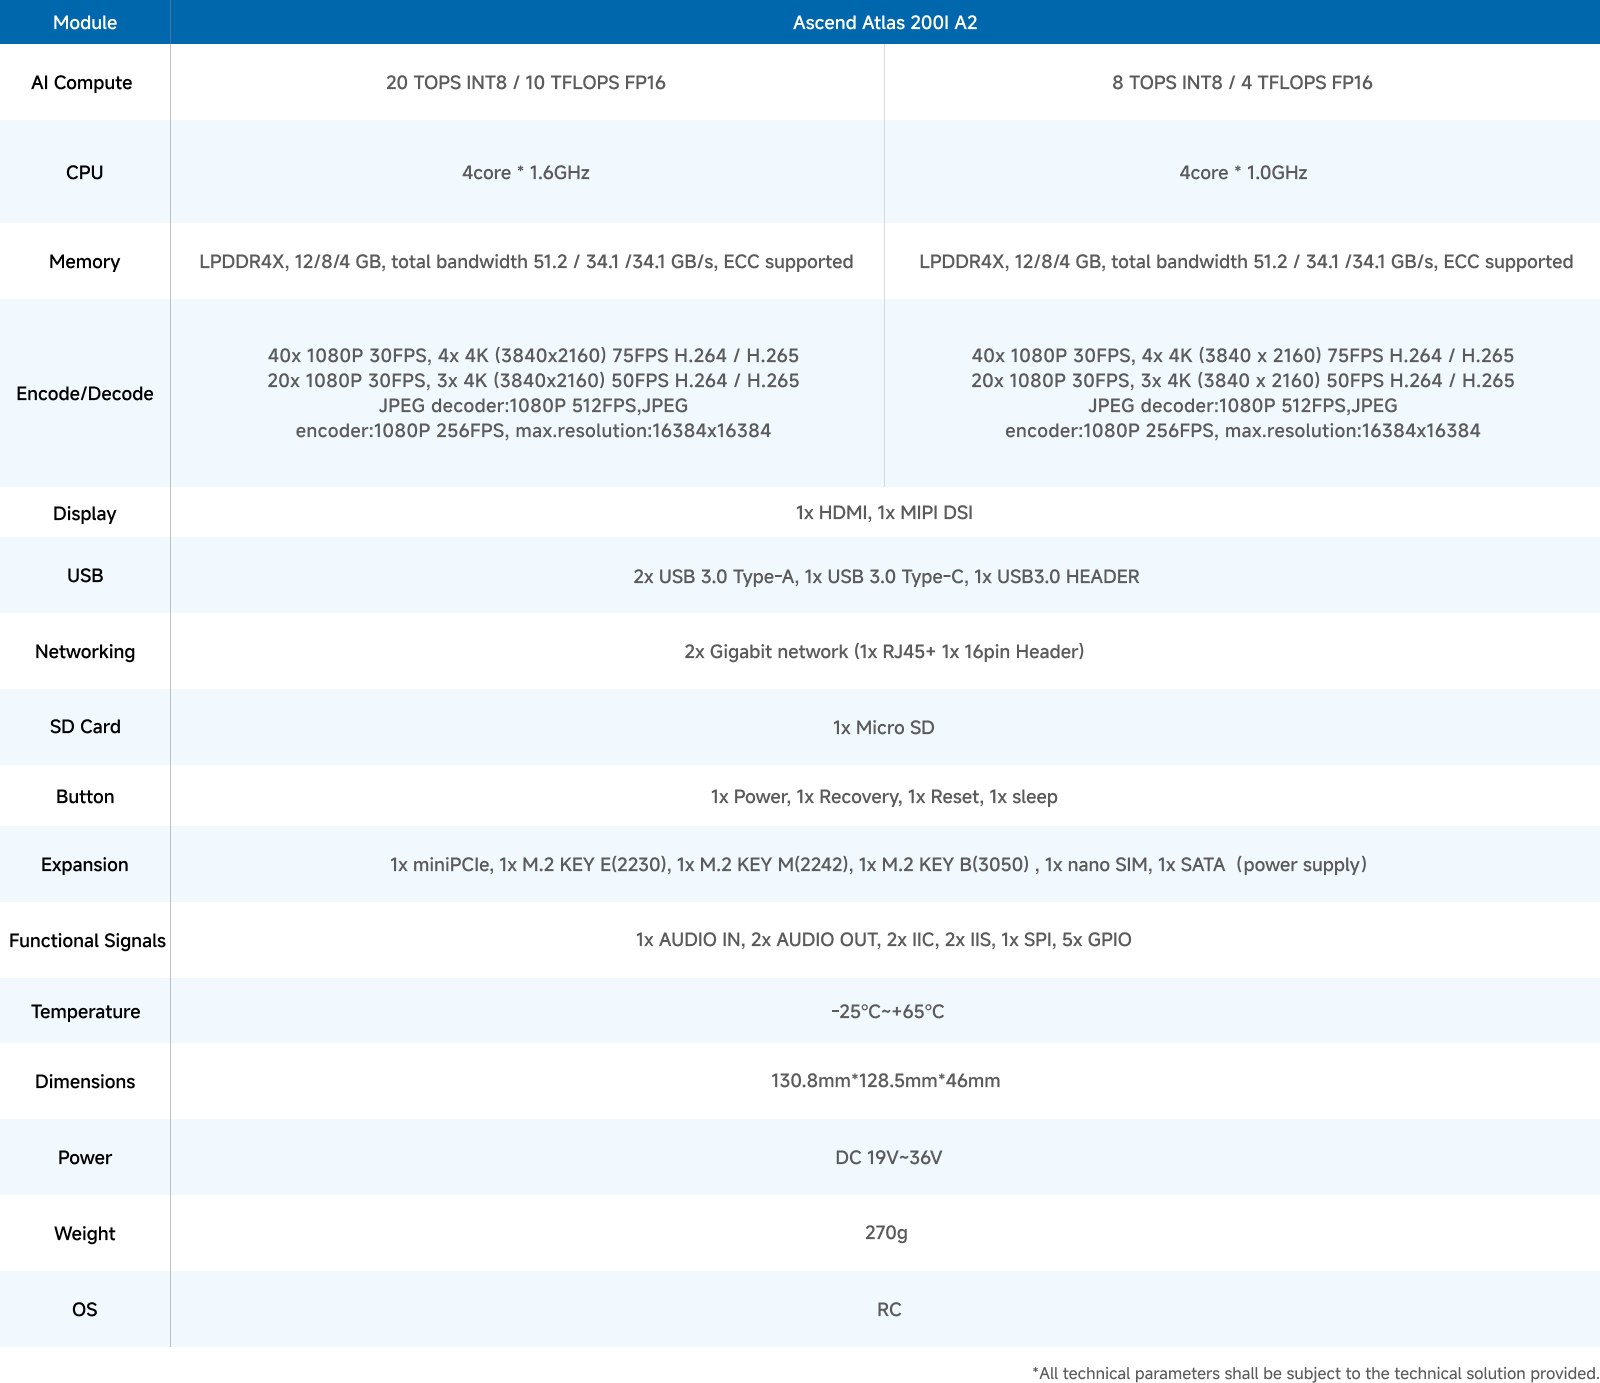Select the '2x USB 3.0 Type-A' ports value
Screen dimensions: 1600x1383
886,577
